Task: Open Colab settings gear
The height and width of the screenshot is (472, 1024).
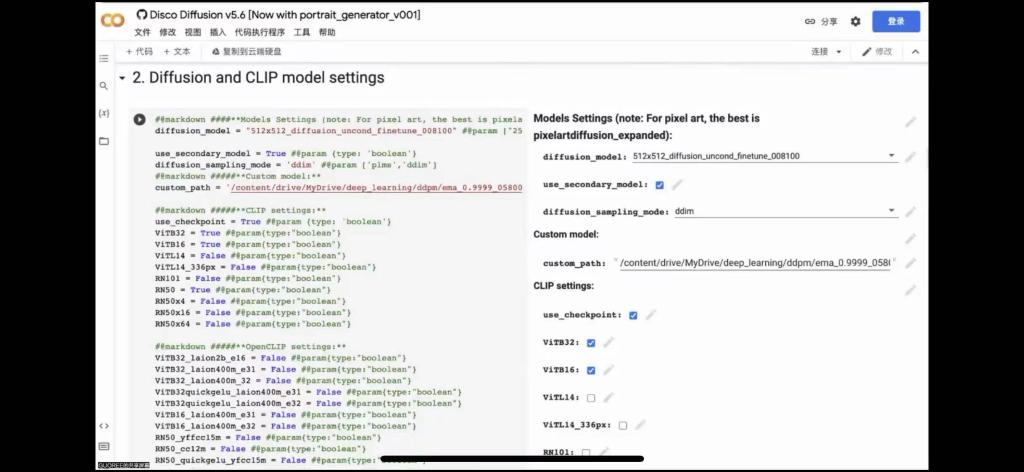Action: 855,21
